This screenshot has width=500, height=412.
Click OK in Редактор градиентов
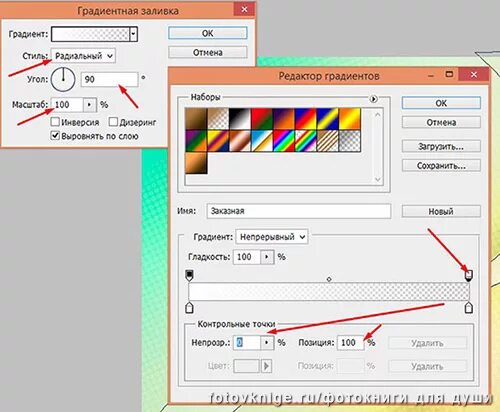441,103
